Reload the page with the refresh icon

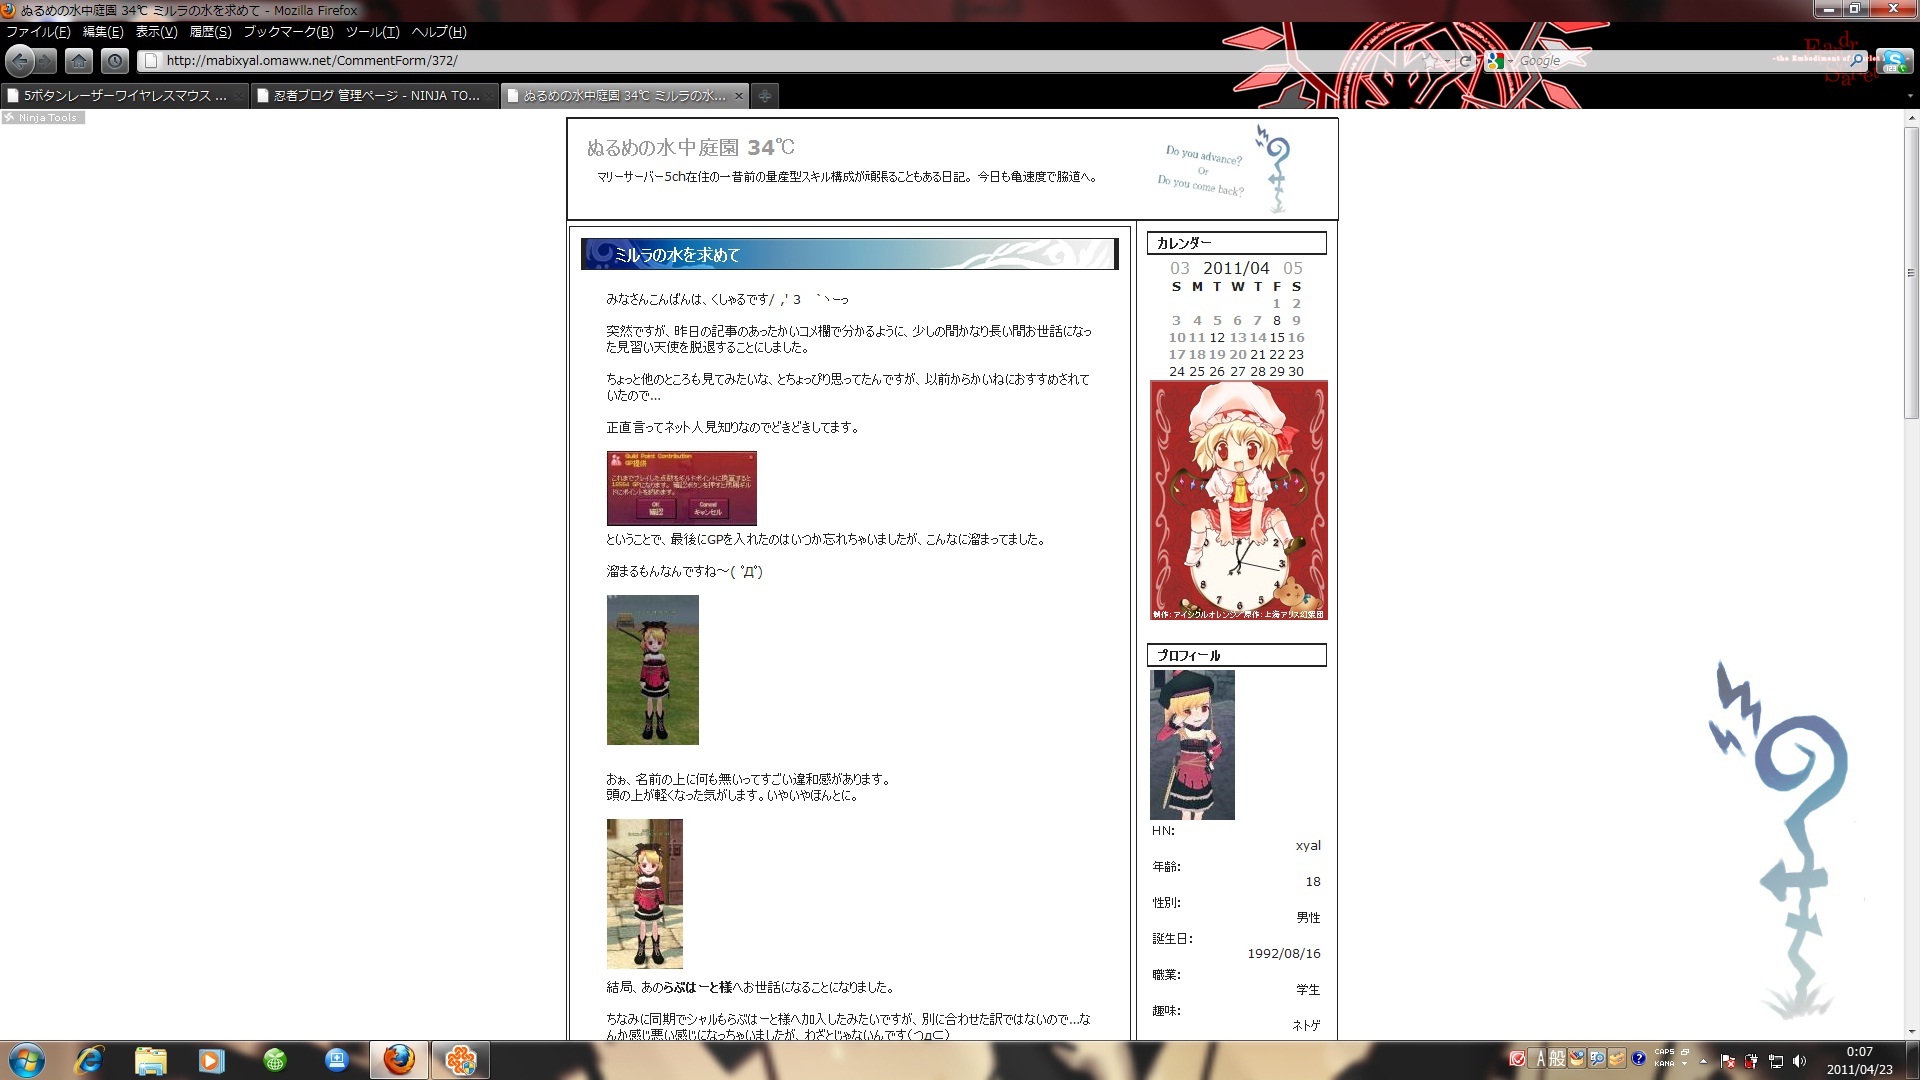[1465, 61]
